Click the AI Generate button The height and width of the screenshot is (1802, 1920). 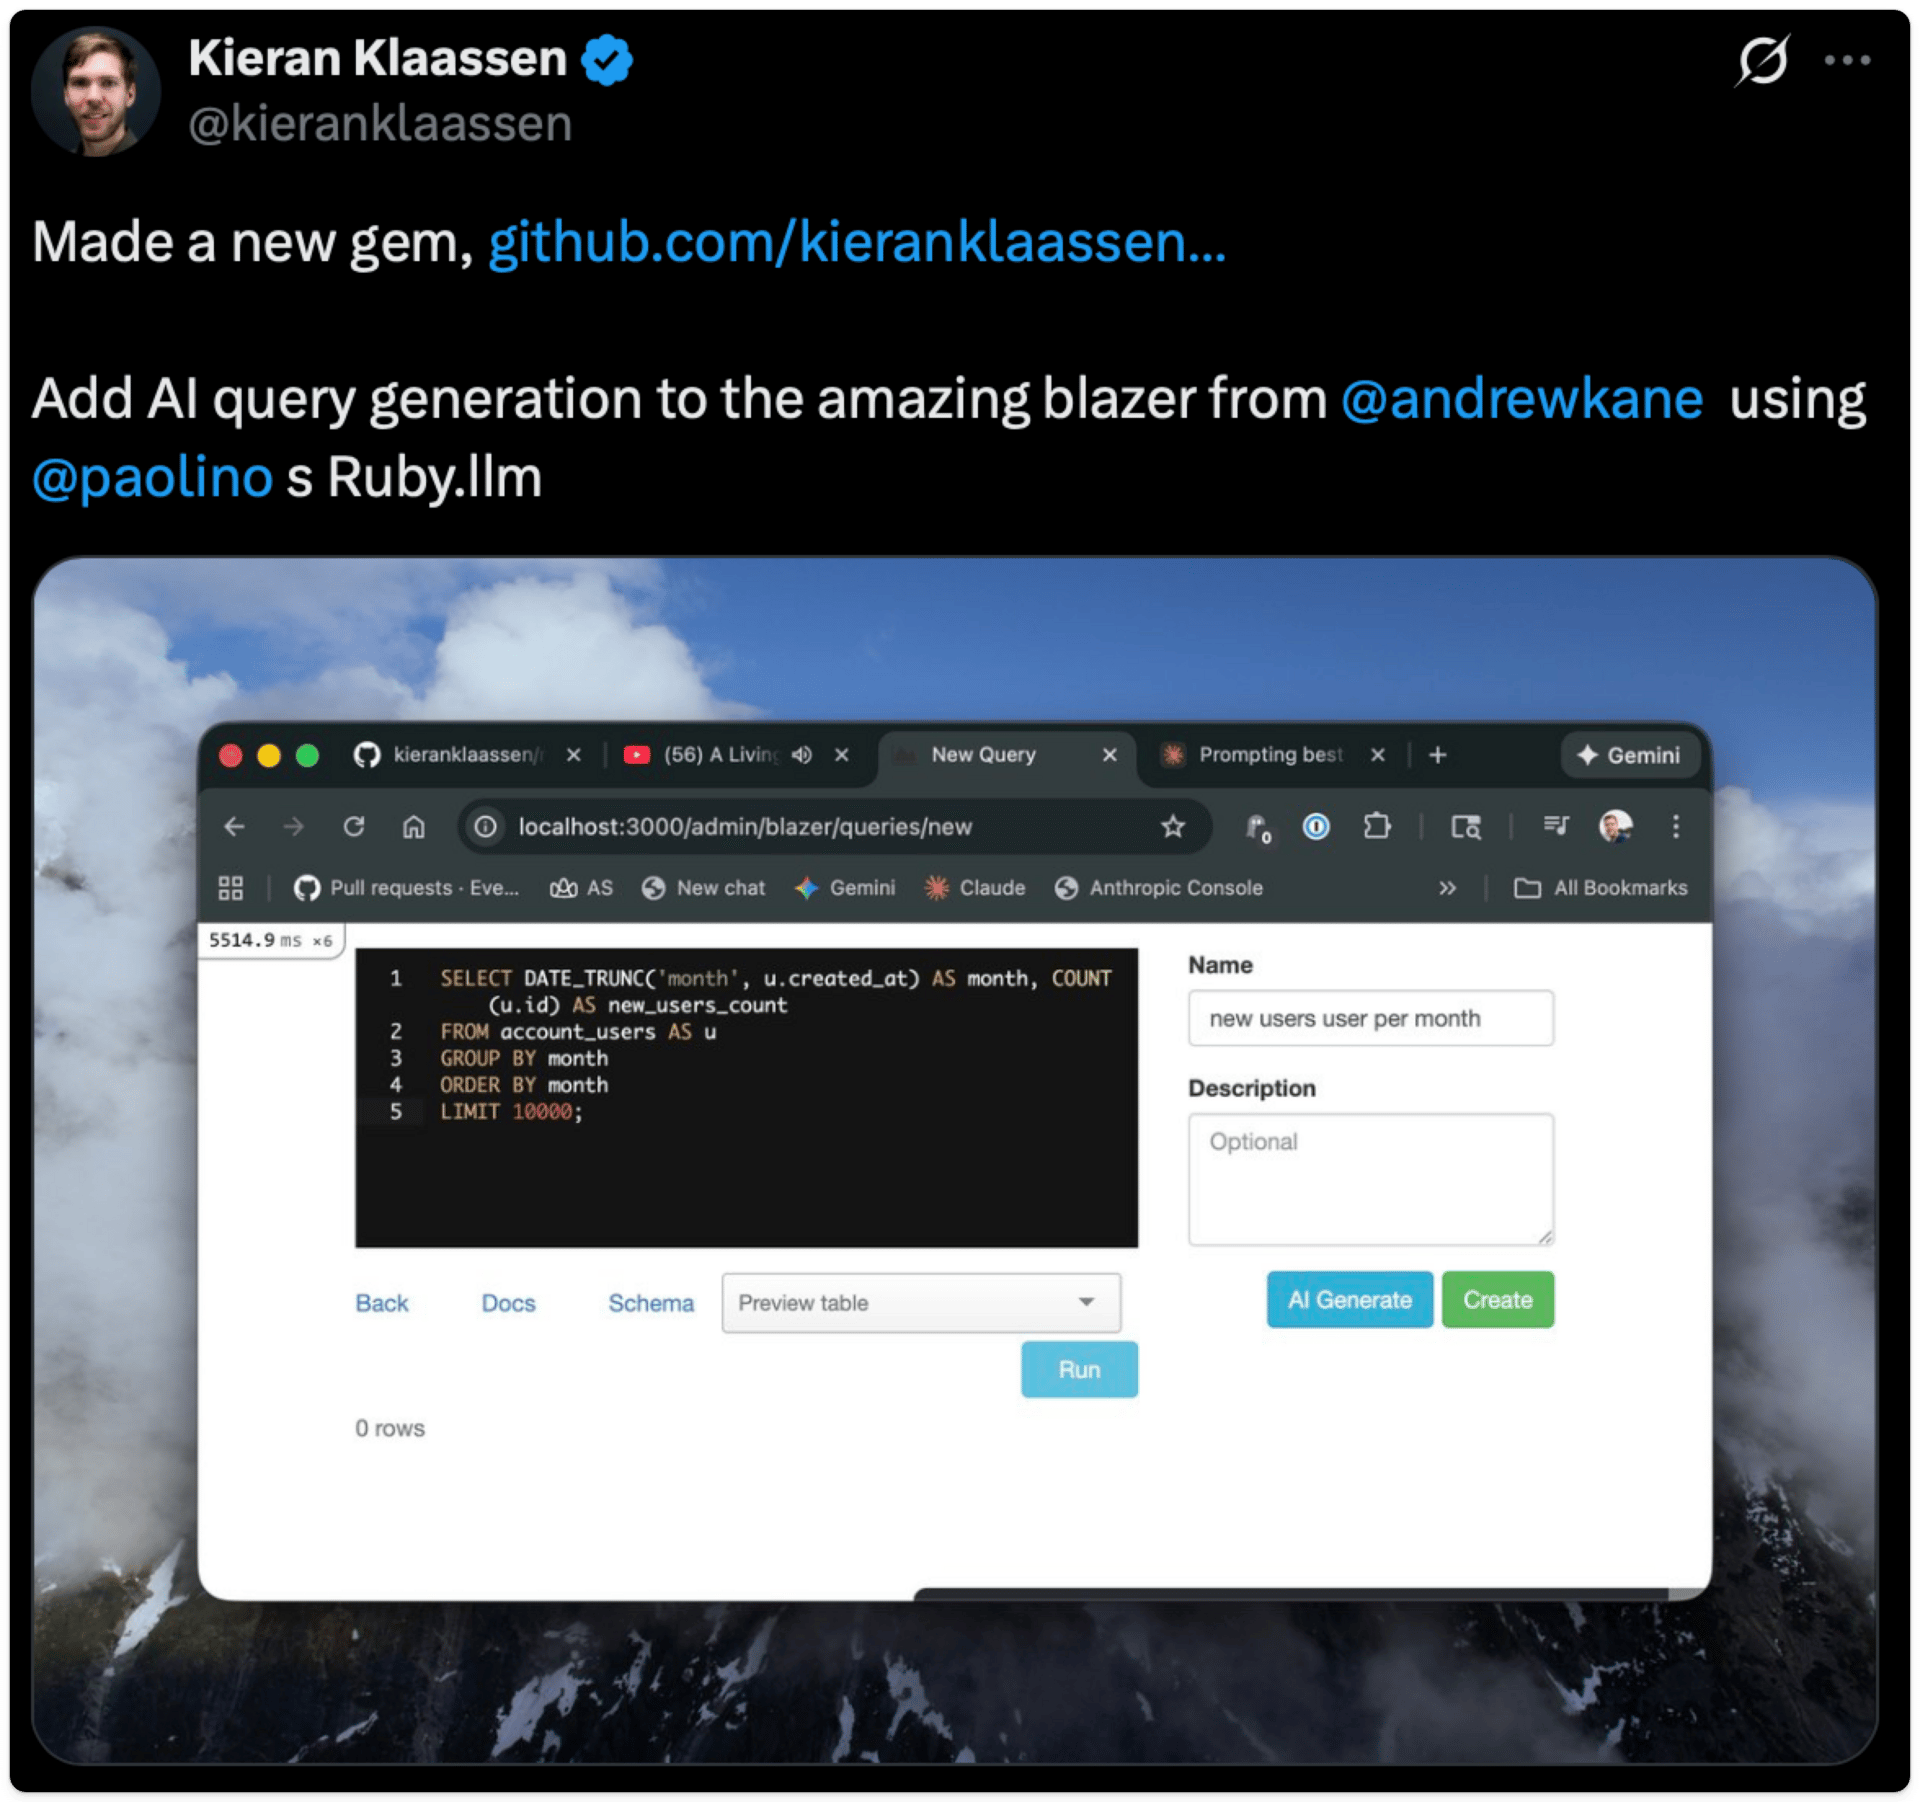pyautogui.click(x=1349, y=1300)
